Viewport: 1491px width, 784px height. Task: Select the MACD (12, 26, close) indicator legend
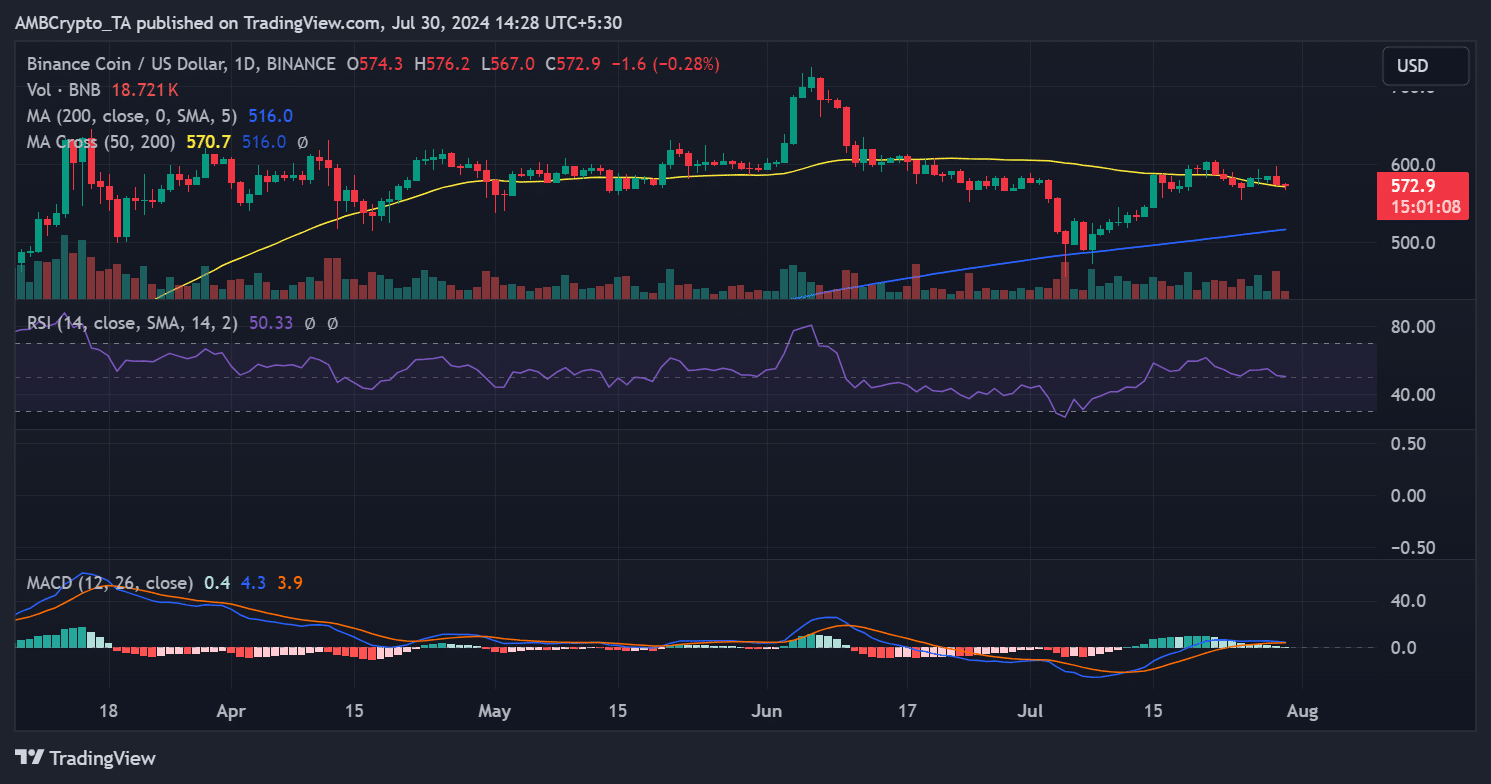[110, 582]
